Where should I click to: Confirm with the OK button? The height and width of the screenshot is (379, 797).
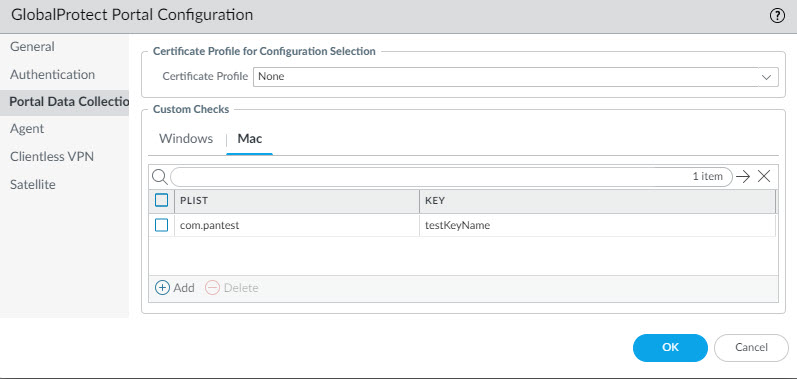pos(670,348)
